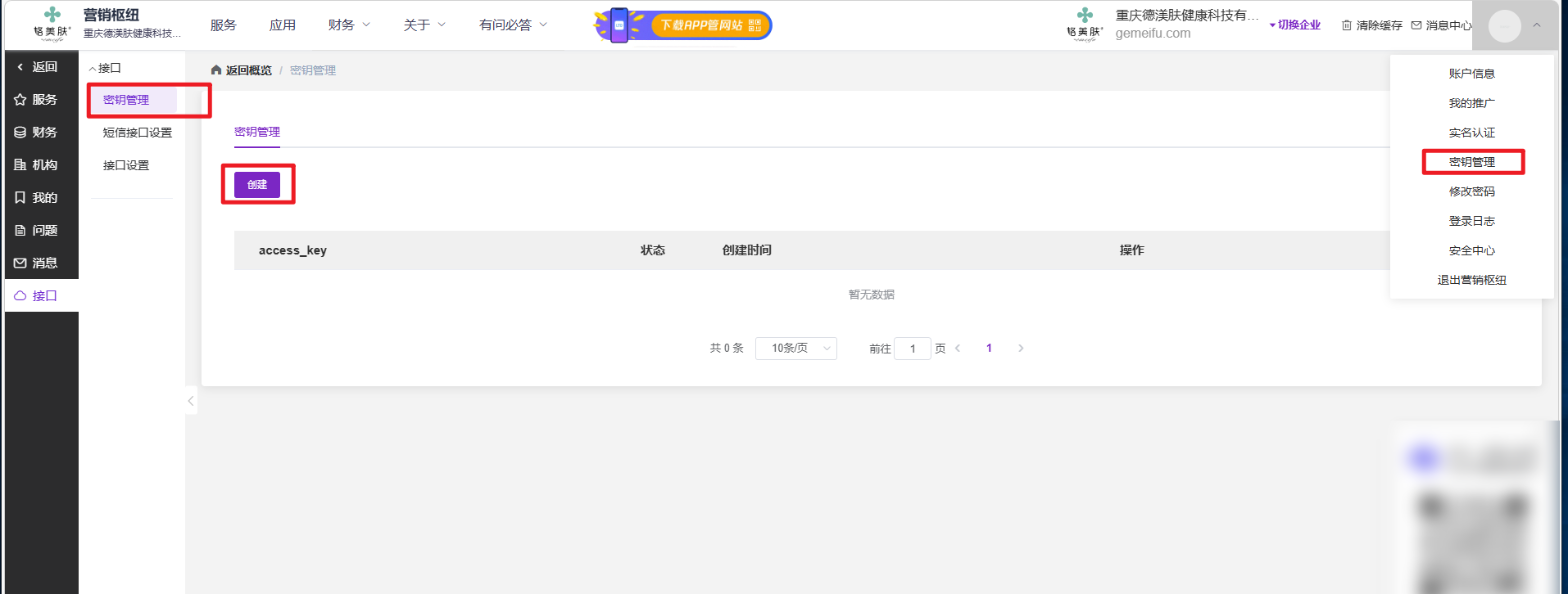Click the 操作 column header
Viewport: 1568px width, 594px height.
[1132, 250]
